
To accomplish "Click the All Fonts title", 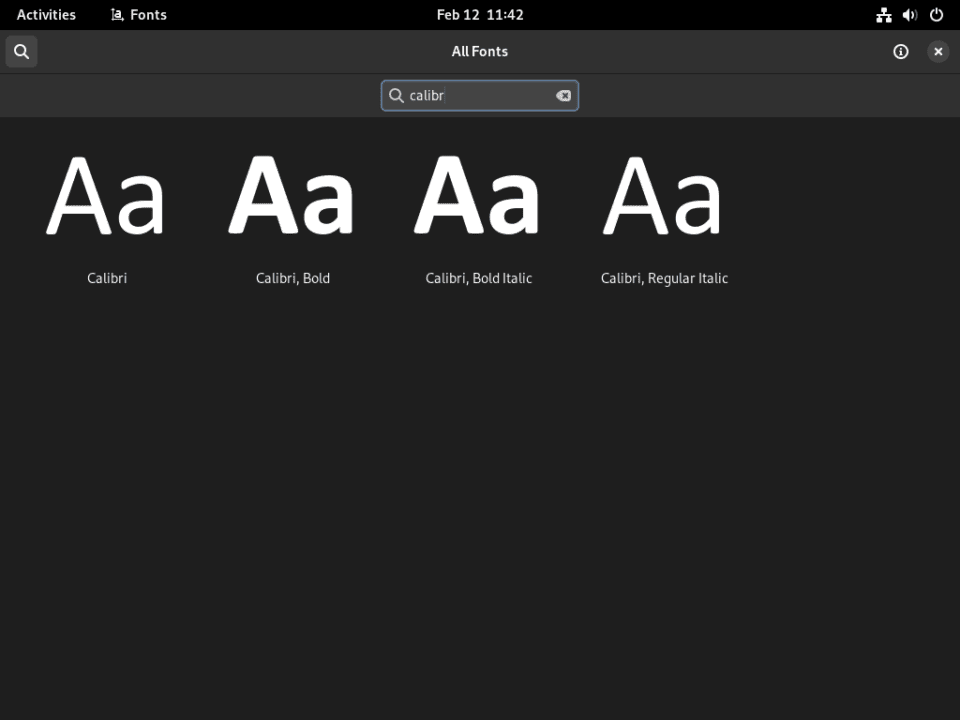I will [x=479, y=51].
